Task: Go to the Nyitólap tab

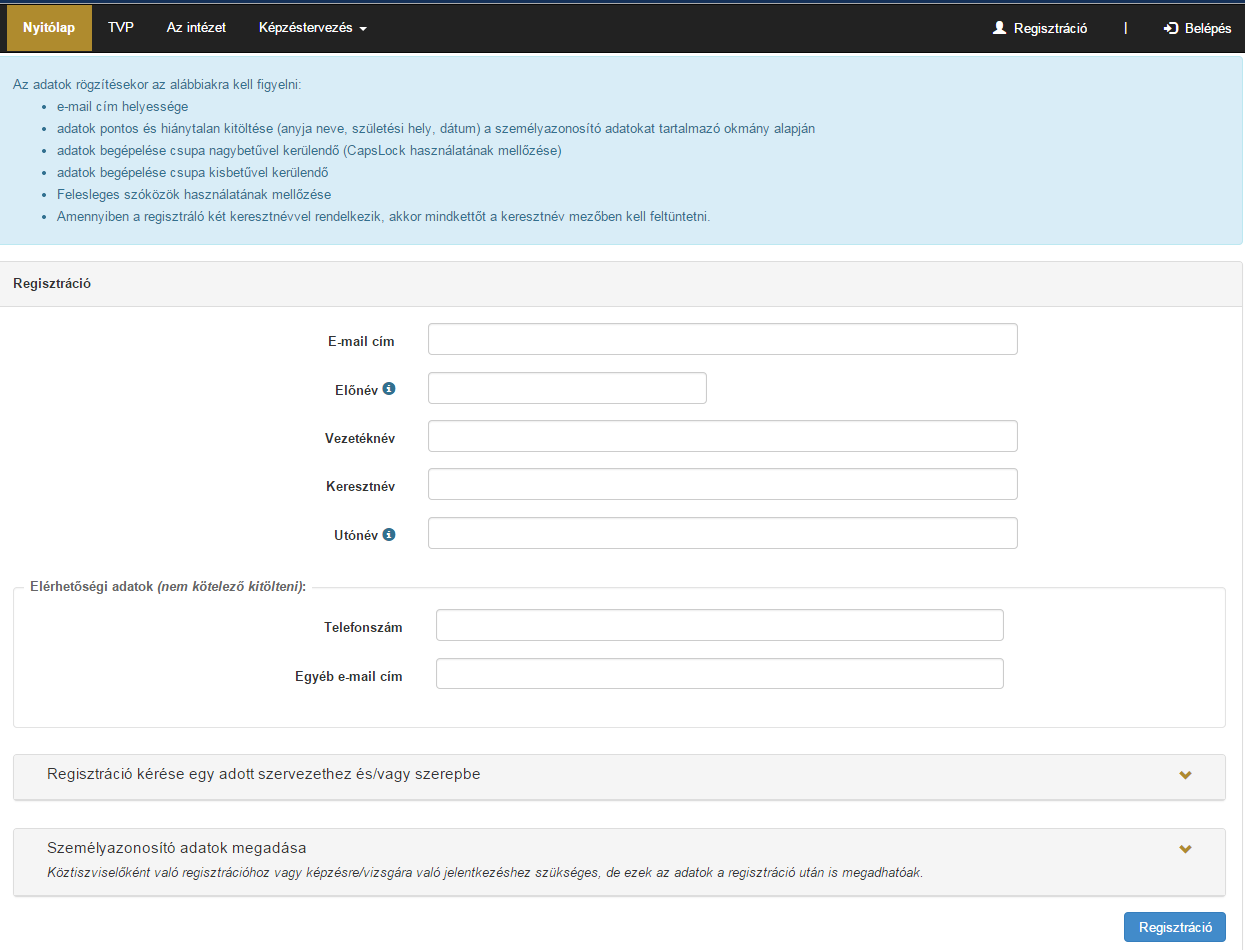Action: [x=49, y=28]
